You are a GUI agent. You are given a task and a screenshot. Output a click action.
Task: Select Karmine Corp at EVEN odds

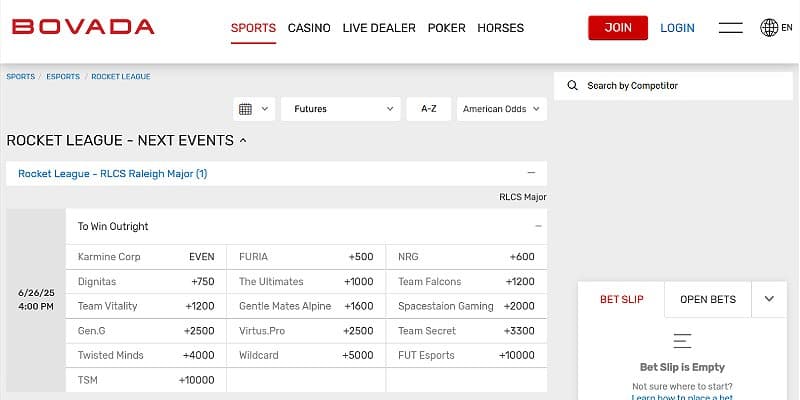pos(146,257)
